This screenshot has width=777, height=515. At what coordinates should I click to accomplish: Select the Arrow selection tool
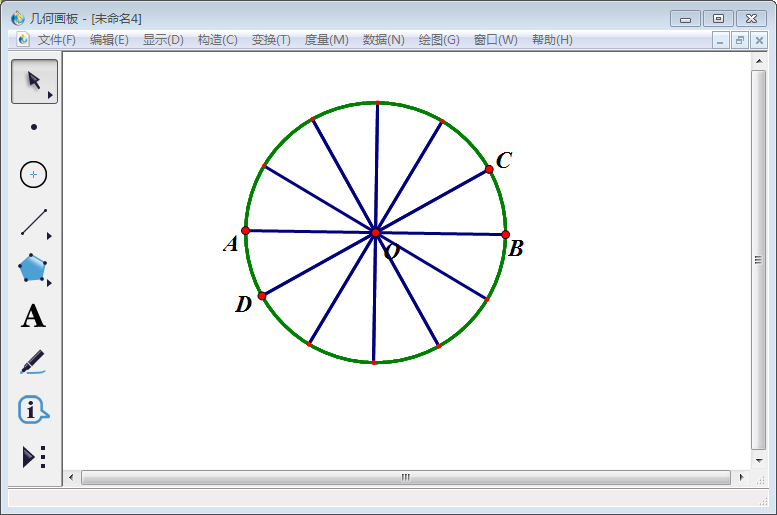pos(34,81)
